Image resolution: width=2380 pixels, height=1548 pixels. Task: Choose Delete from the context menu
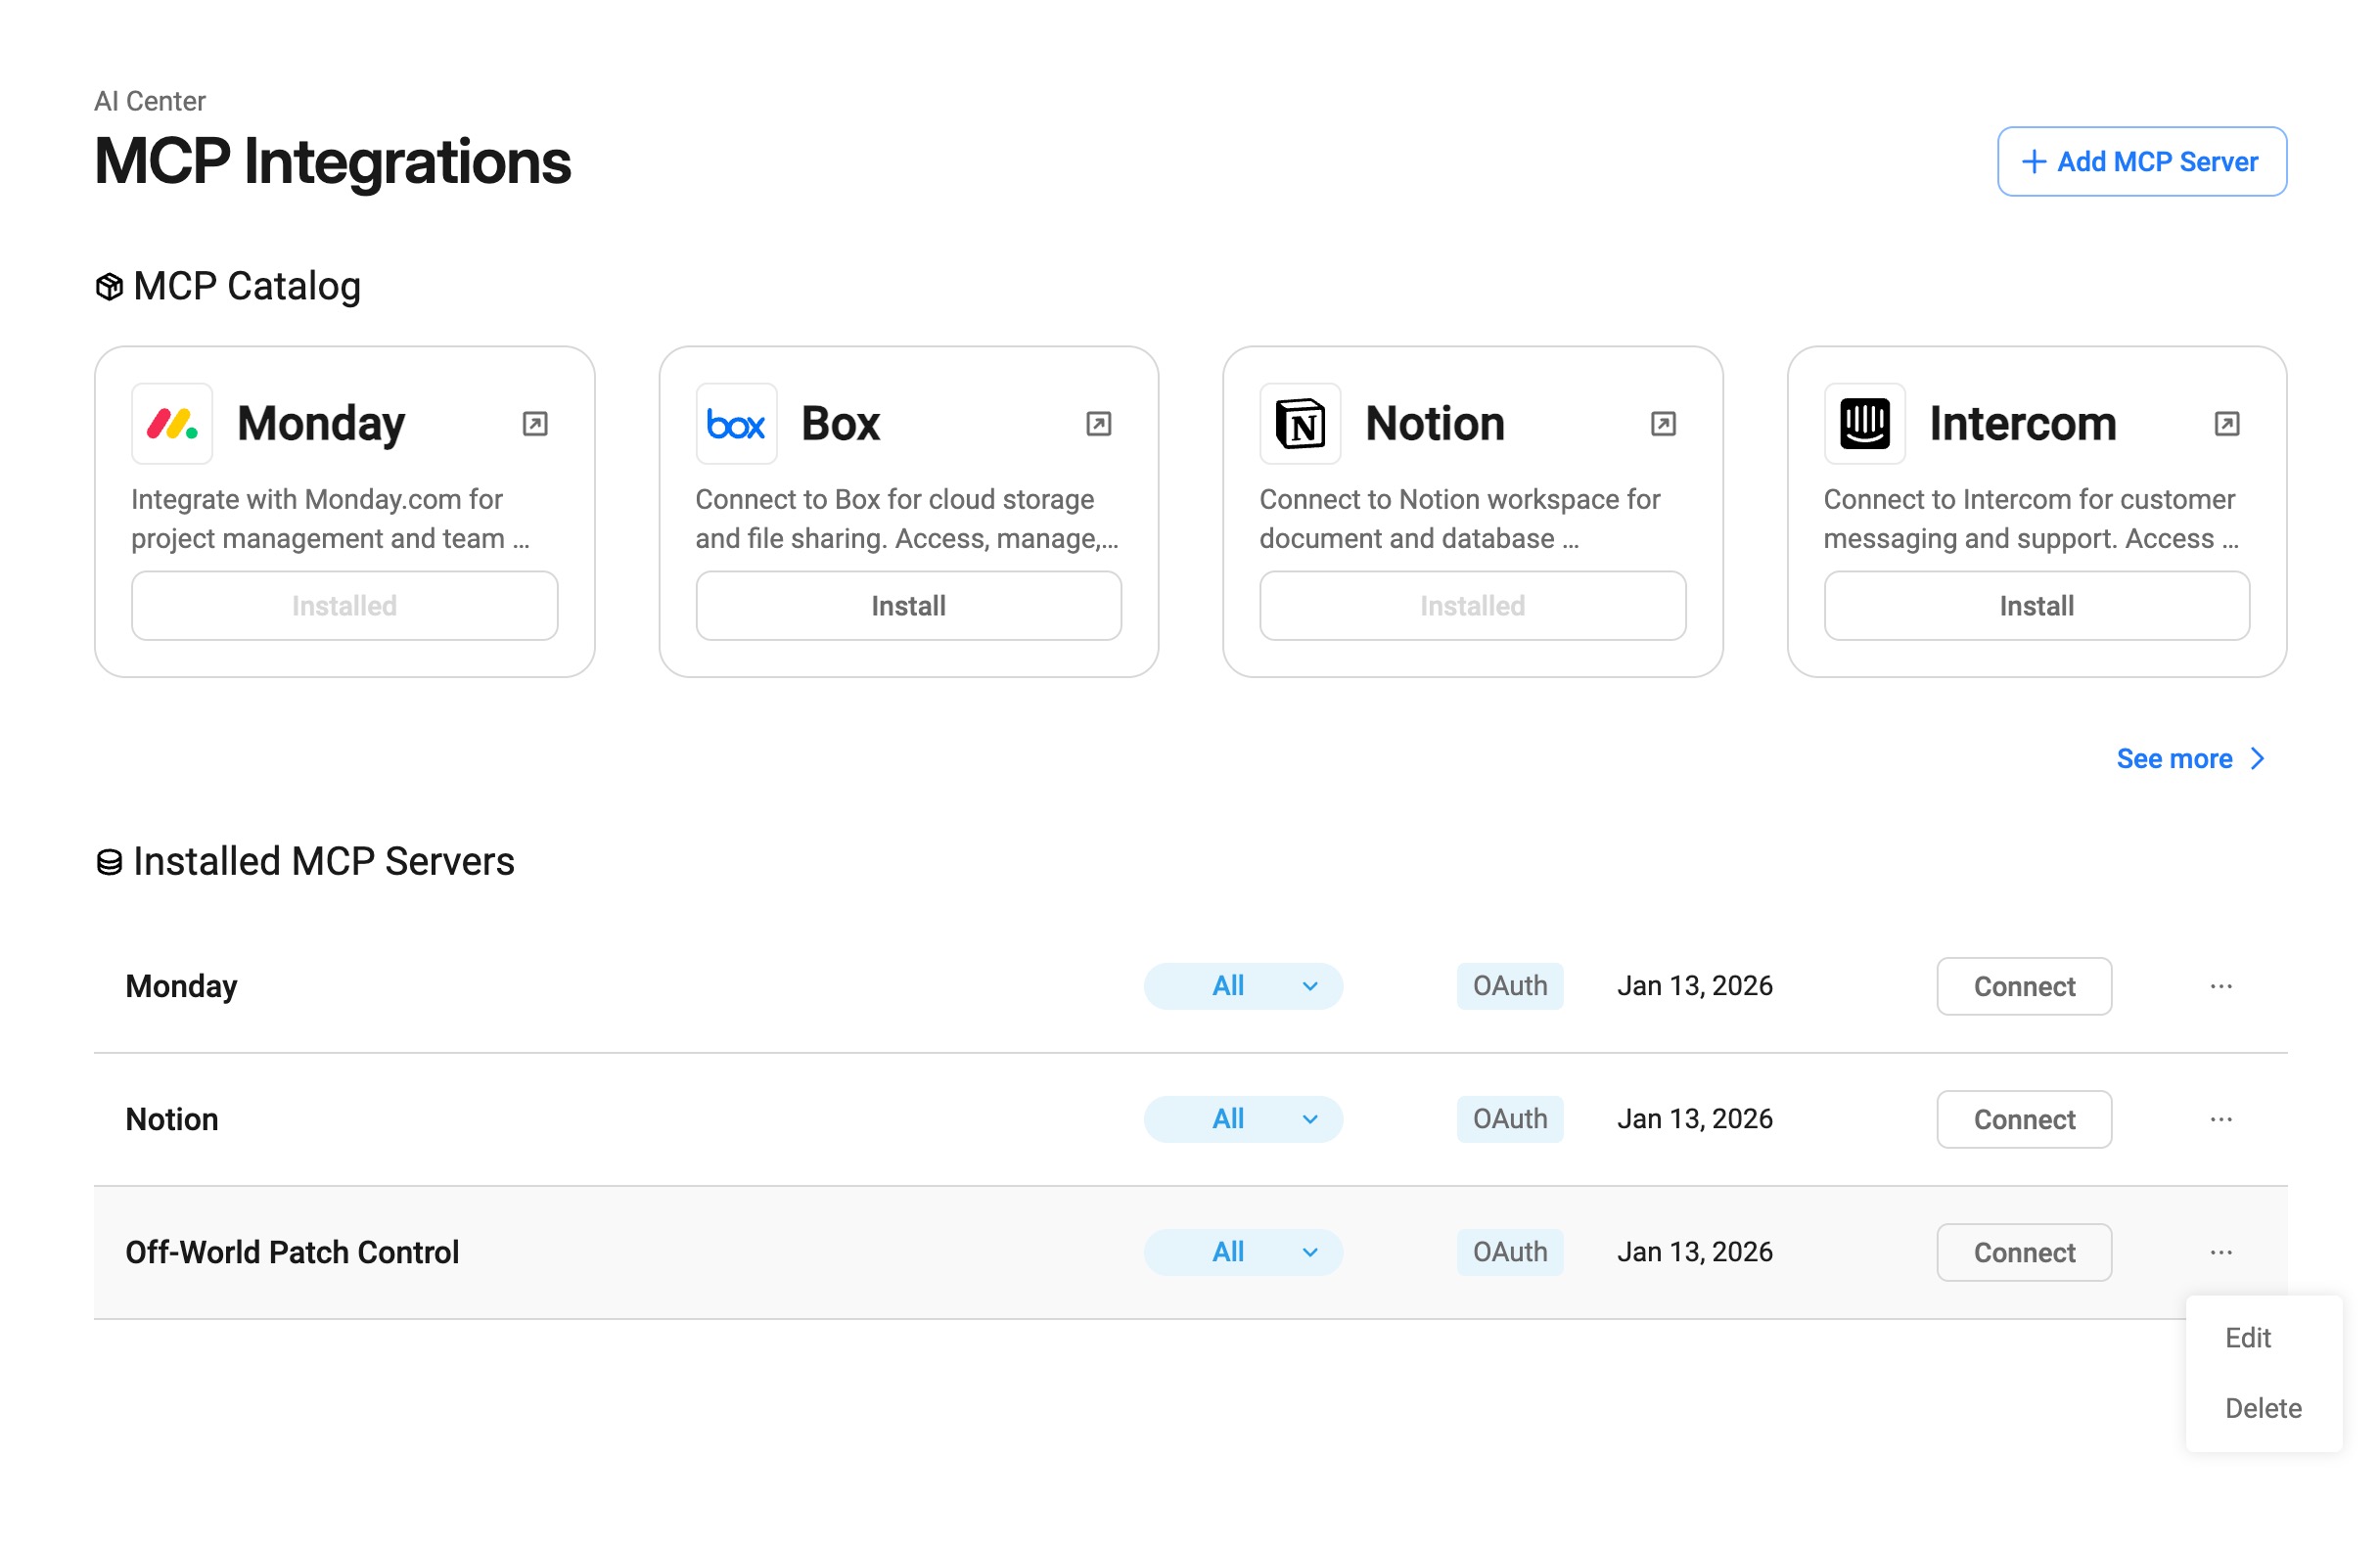2263,1408
